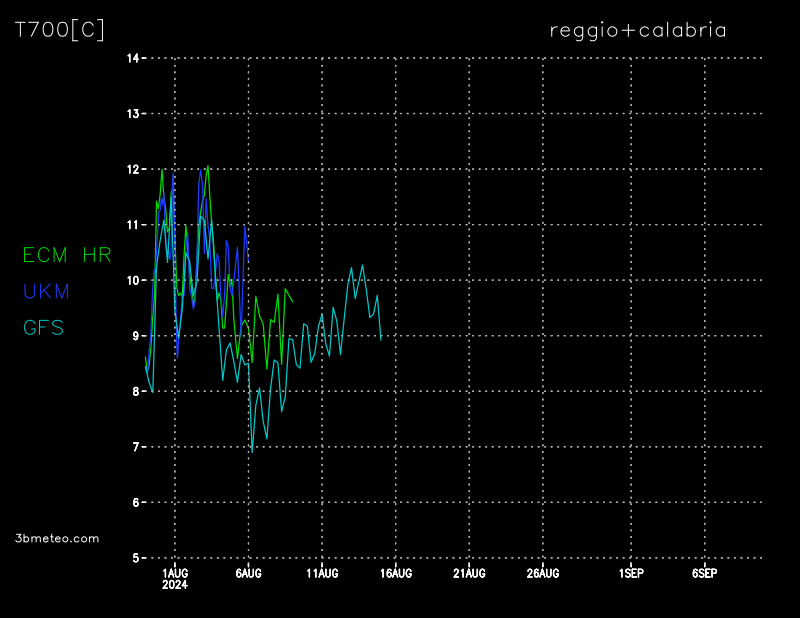Open the 3bmeteo.com watermark link
The width and height of the screenshot is (800, 618).
(57, 538)
